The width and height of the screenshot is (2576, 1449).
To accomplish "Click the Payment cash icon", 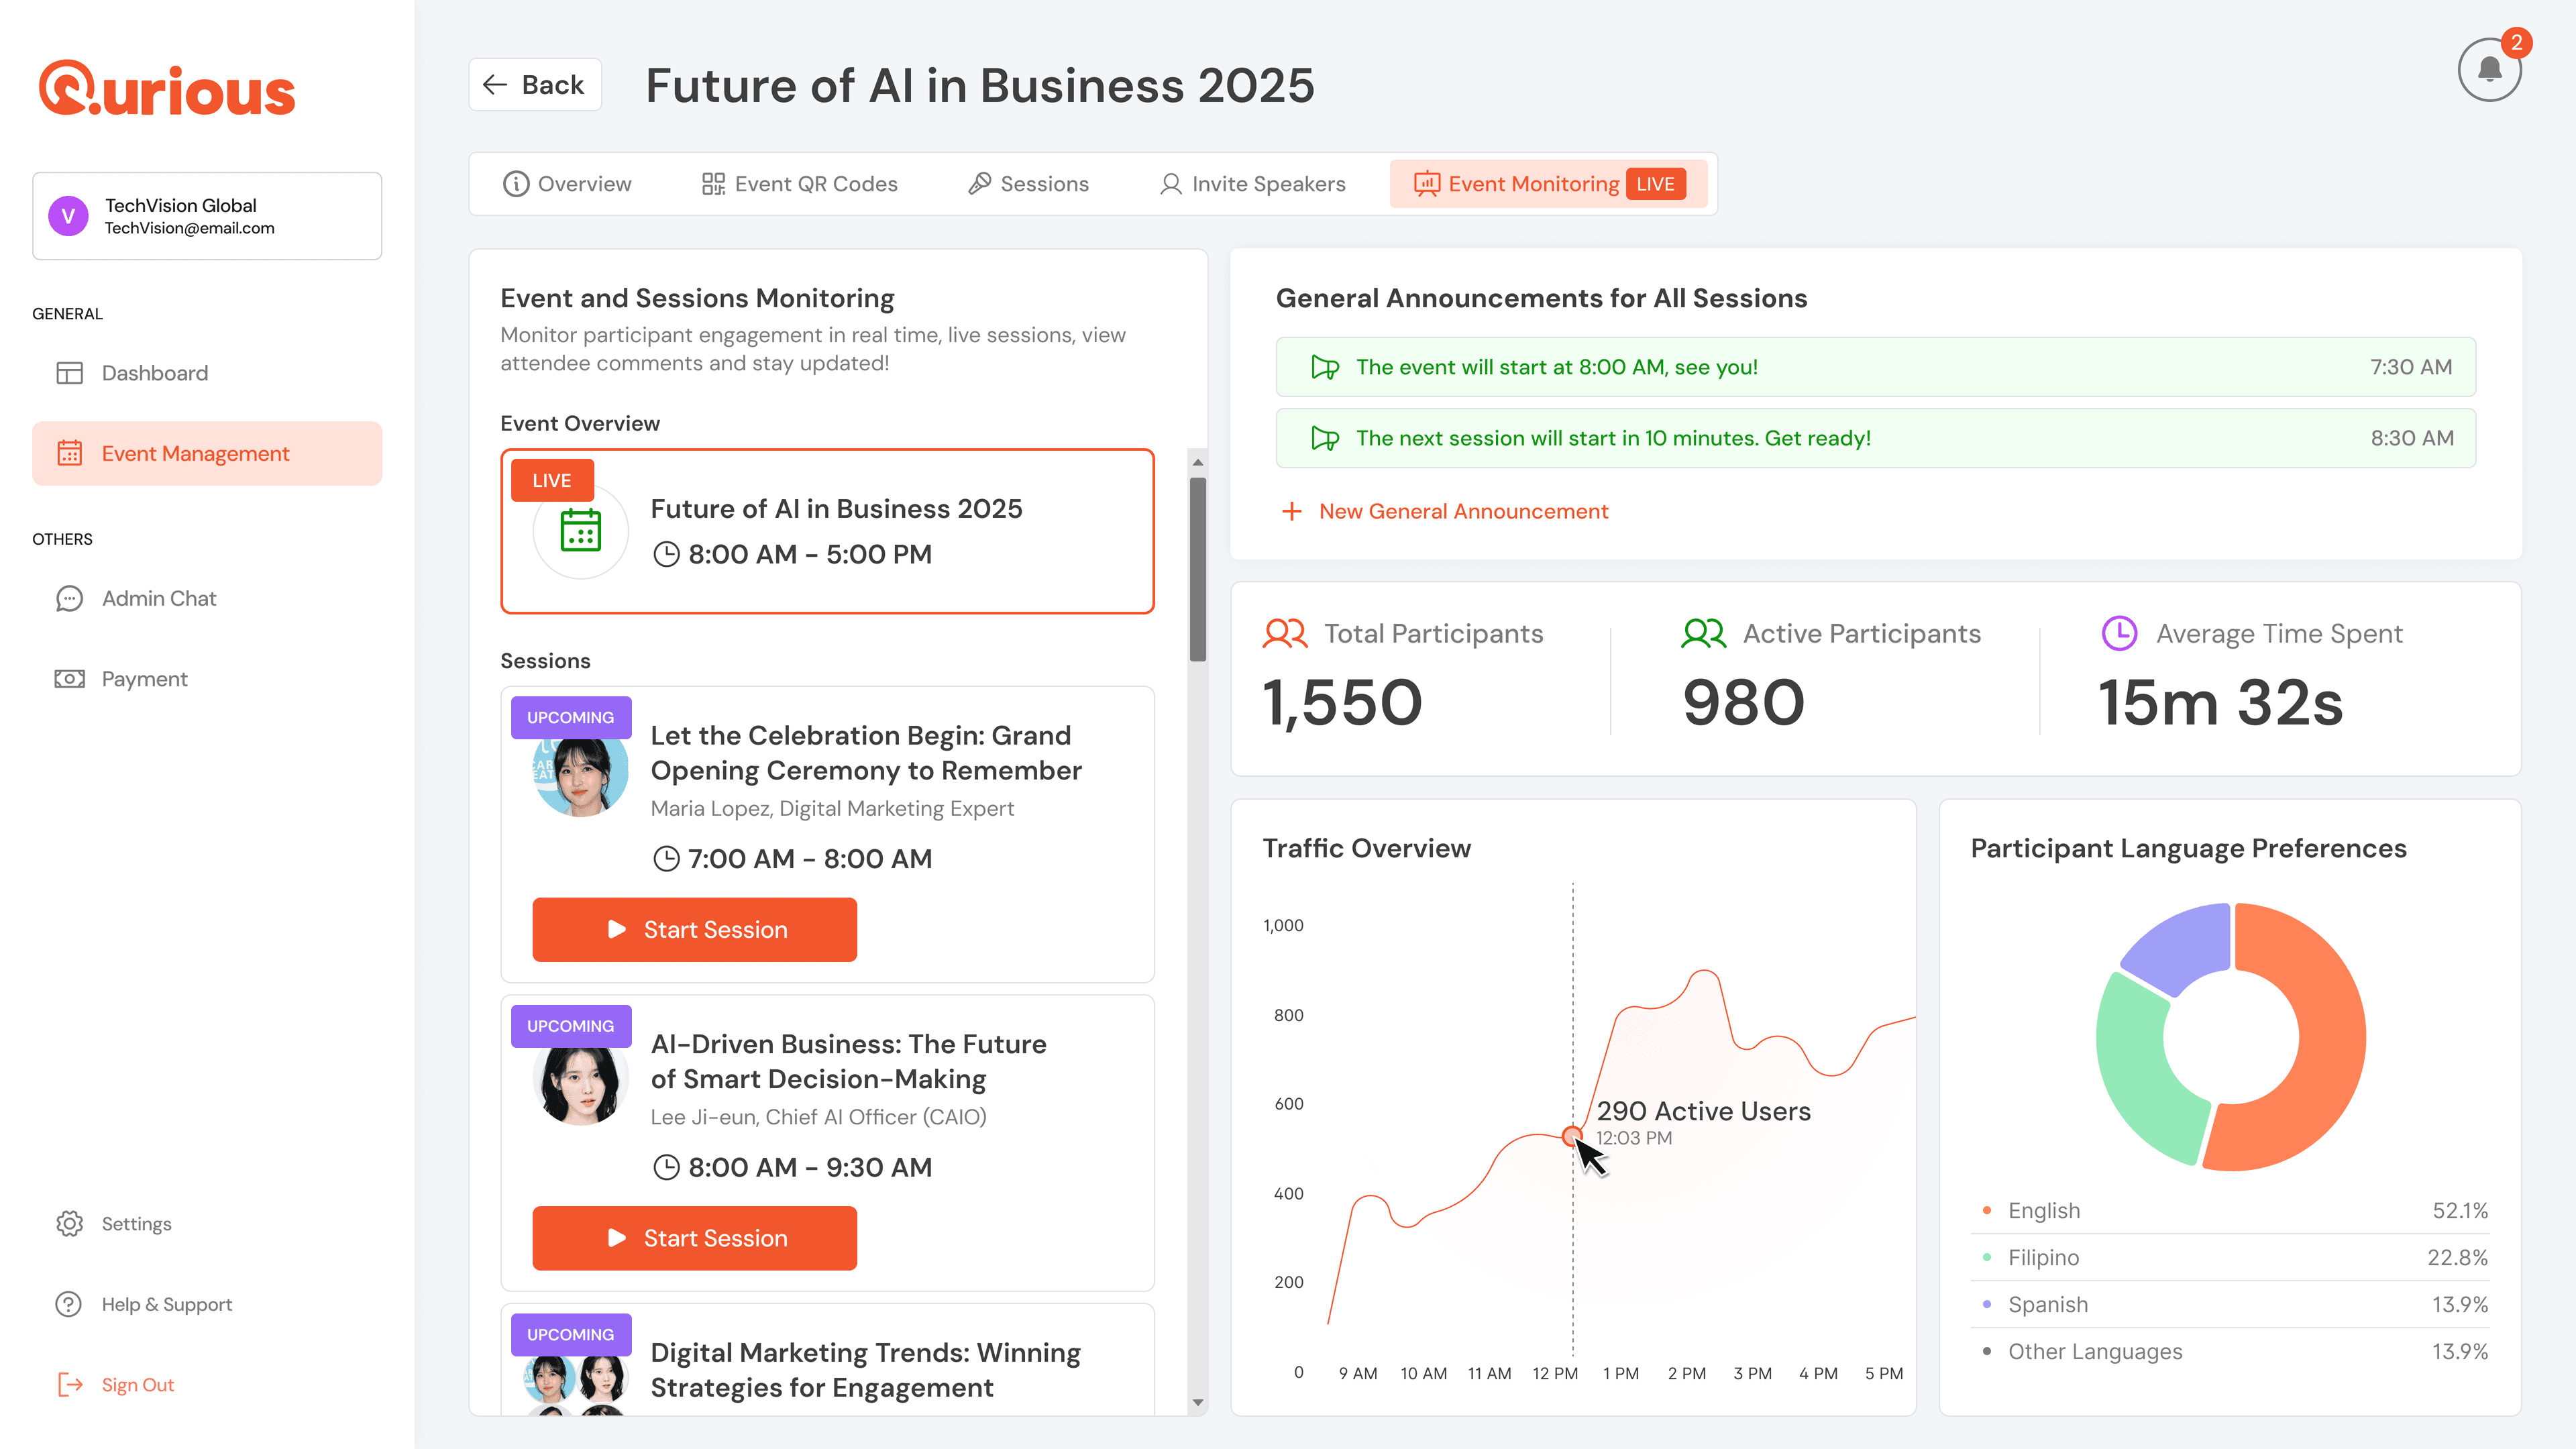I will tap(69, 679).
